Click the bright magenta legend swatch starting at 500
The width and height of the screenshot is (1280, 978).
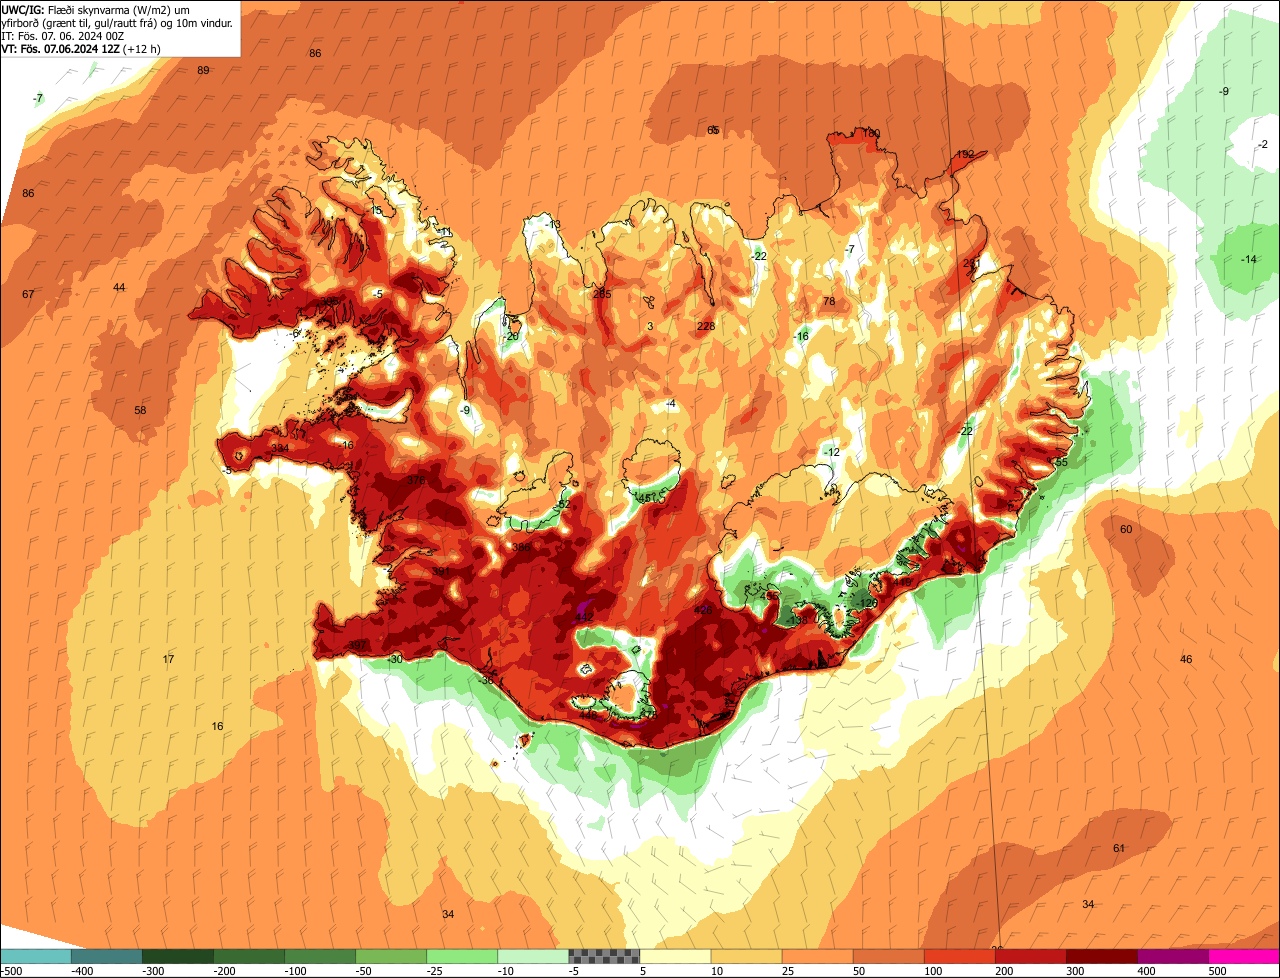[1244, 956]
